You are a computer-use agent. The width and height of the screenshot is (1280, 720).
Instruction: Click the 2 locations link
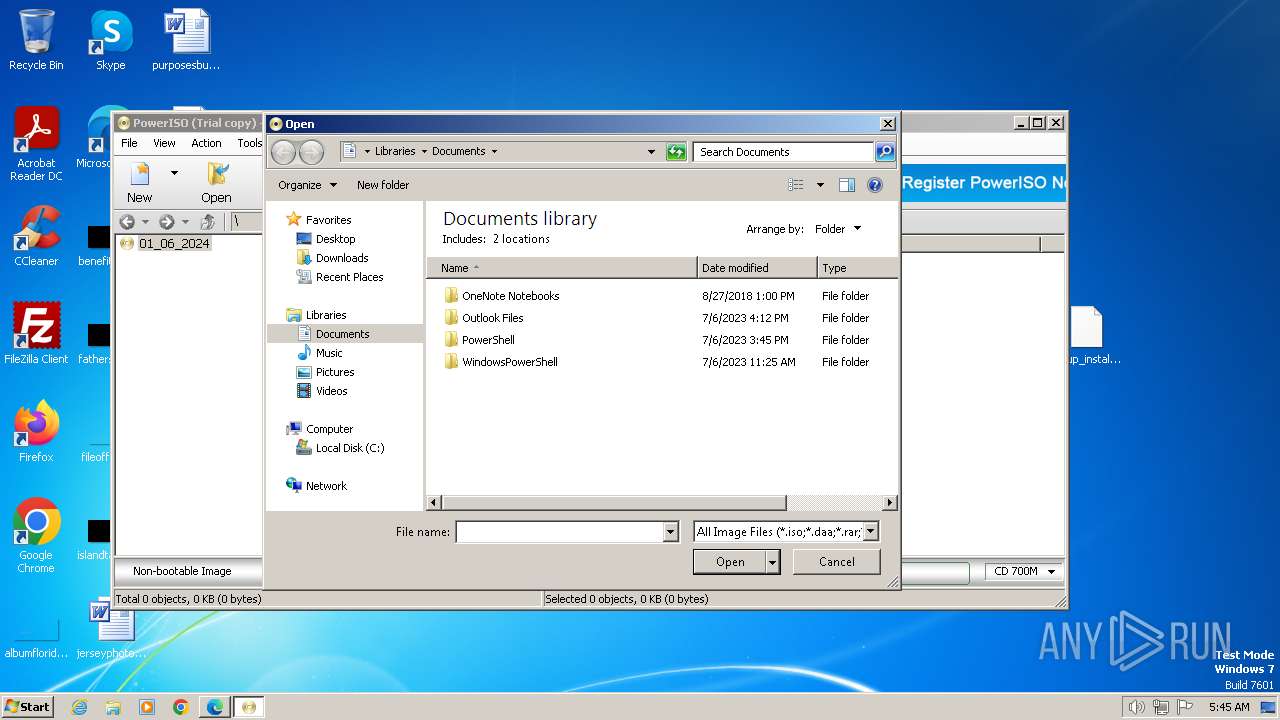click(521, 239)
